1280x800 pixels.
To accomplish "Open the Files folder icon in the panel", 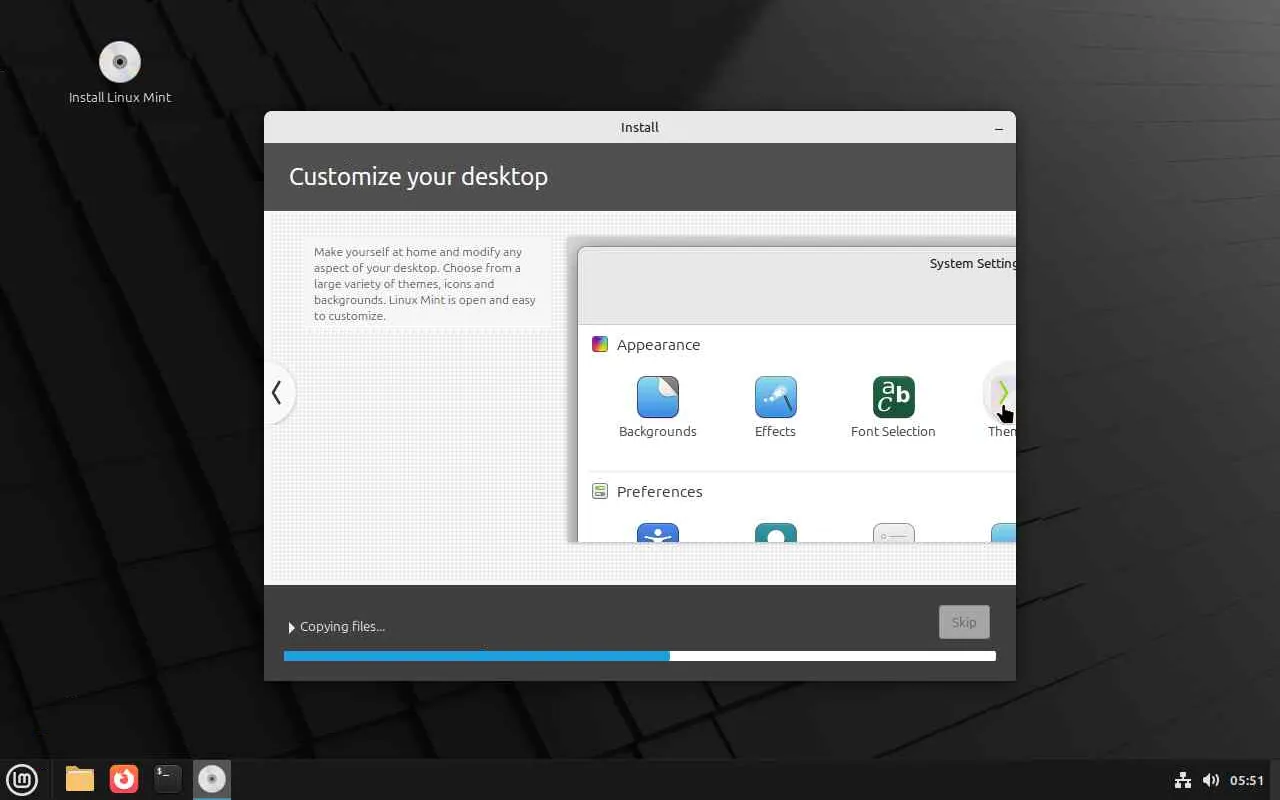I will click(x=80, y=779).
